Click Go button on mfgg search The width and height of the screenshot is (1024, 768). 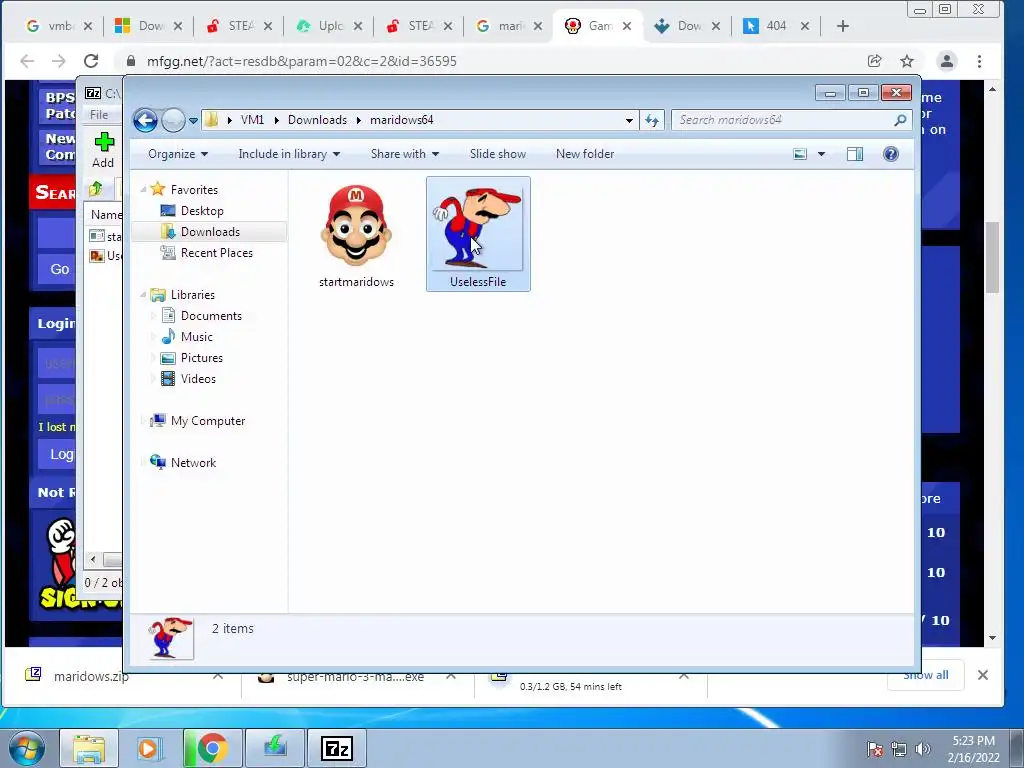pos(59,269)
